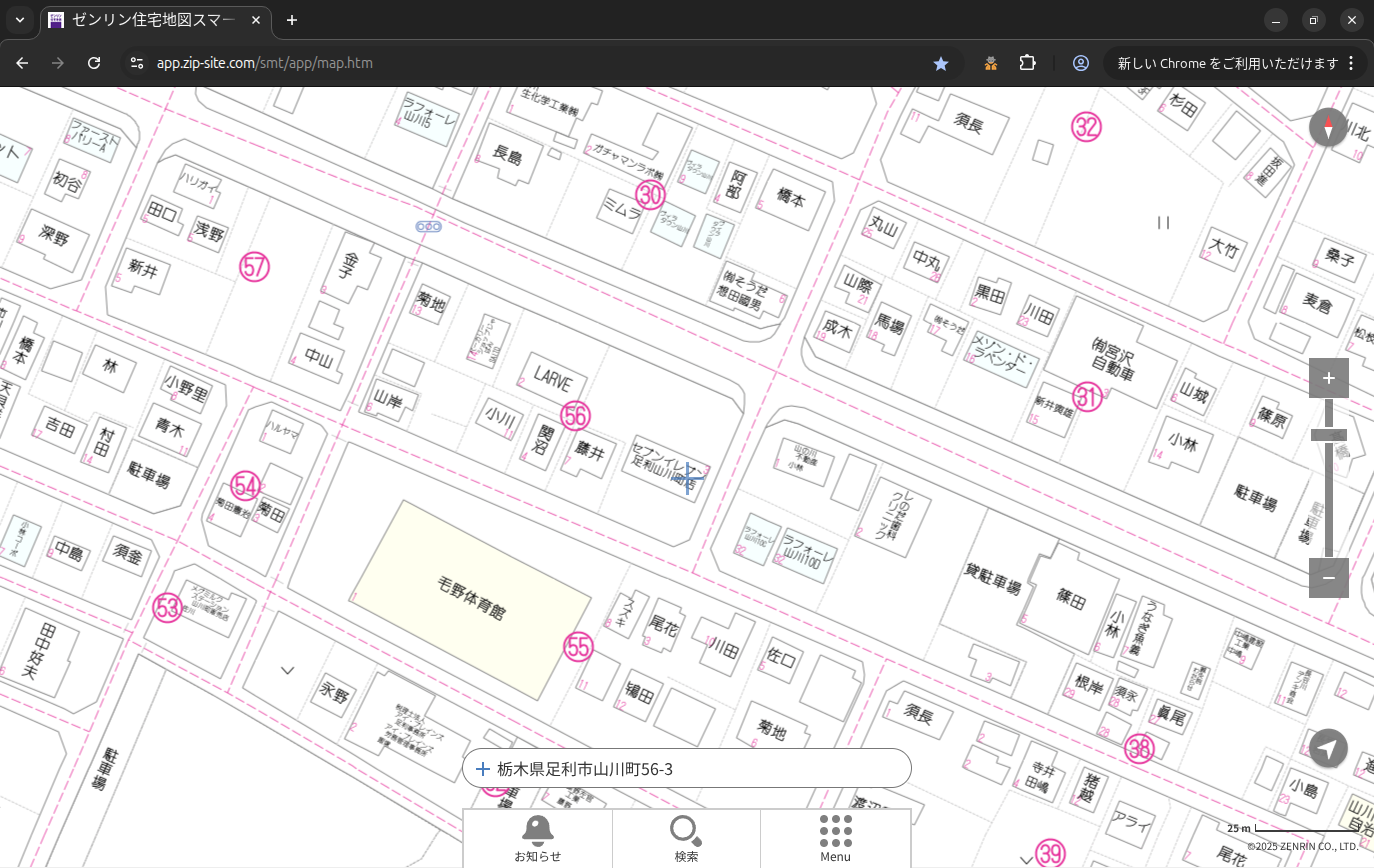Click block number 30 marker

(650, 194)
